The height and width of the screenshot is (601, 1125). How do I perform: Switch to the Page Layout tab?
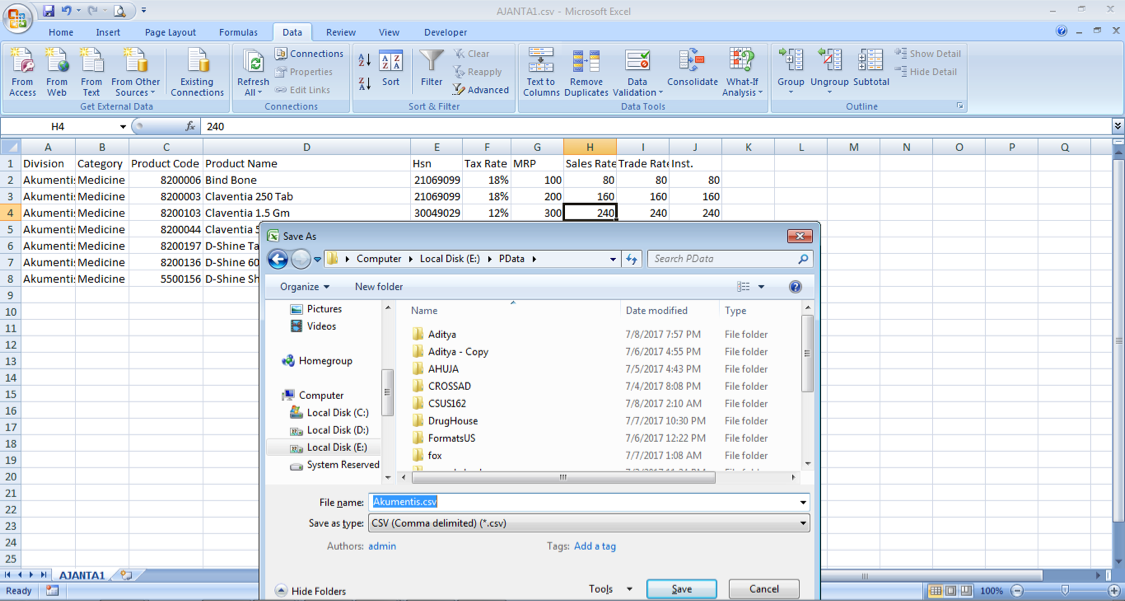pyautogui.click(x=171, y=32)
